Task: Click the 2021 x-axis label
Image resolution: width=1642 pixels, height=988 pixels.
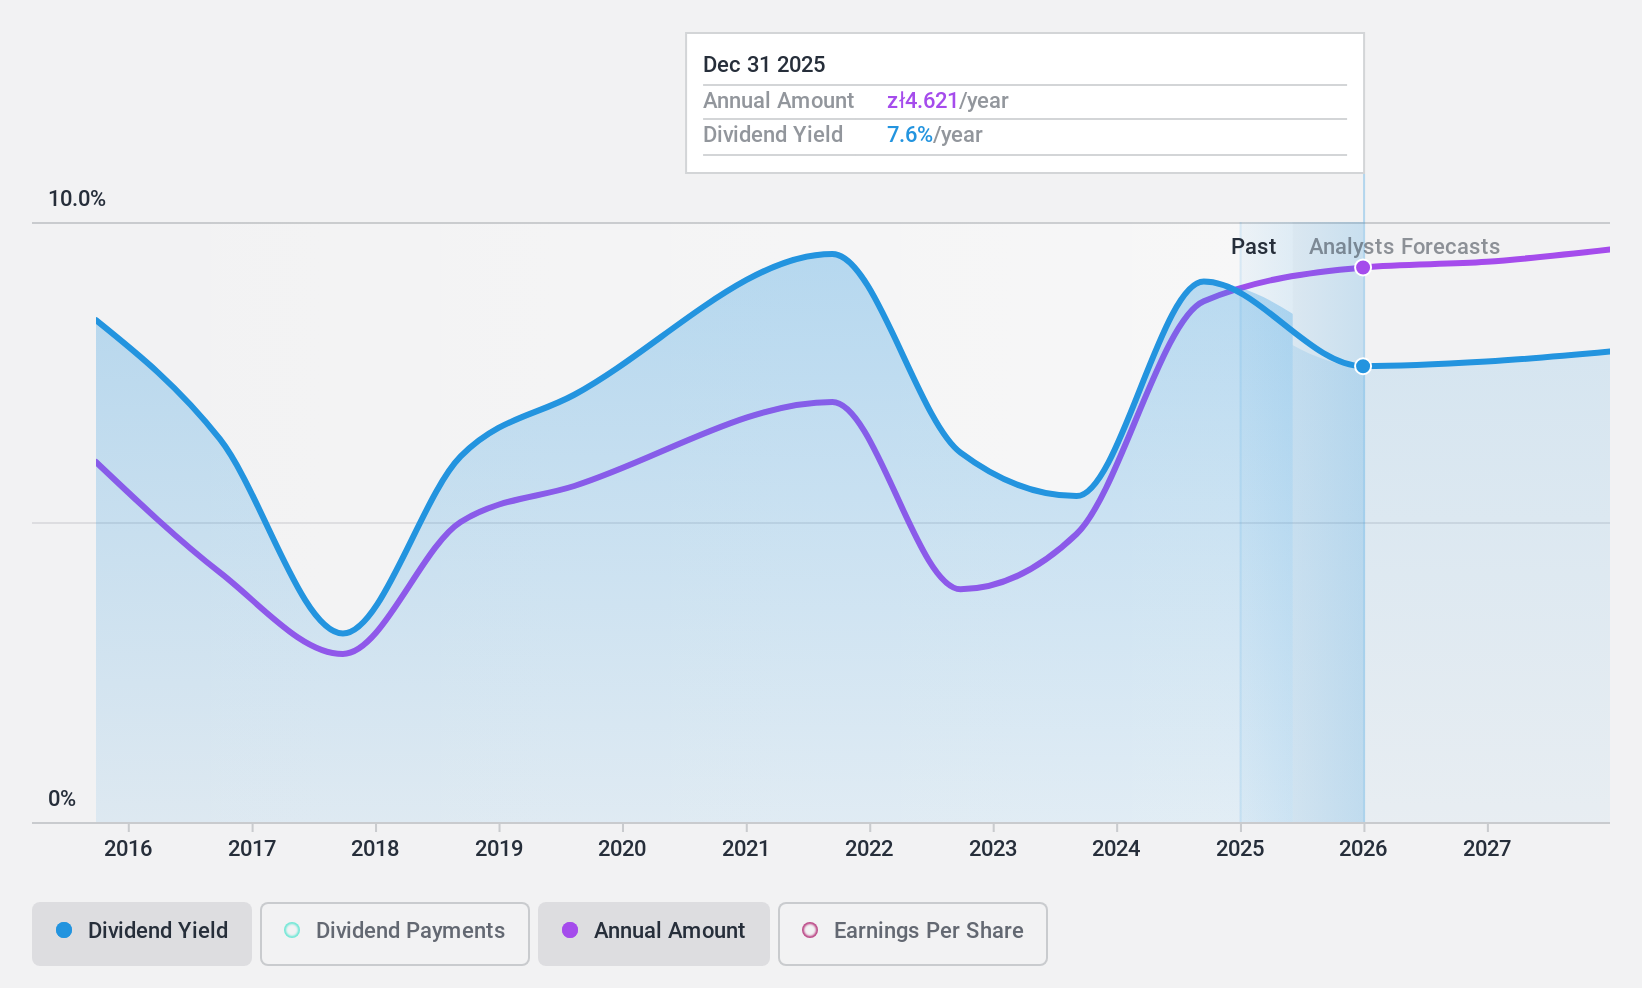Action: coord(746,849)
